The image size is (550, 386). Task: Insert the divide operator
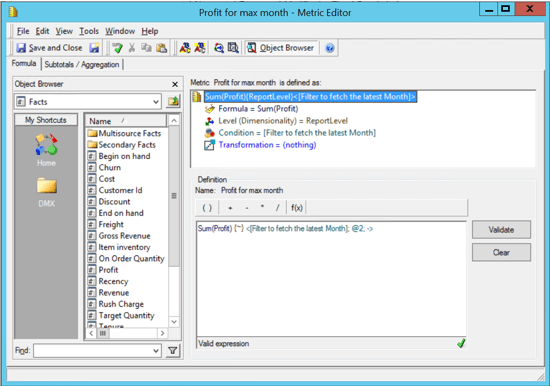tap(277, 208)
